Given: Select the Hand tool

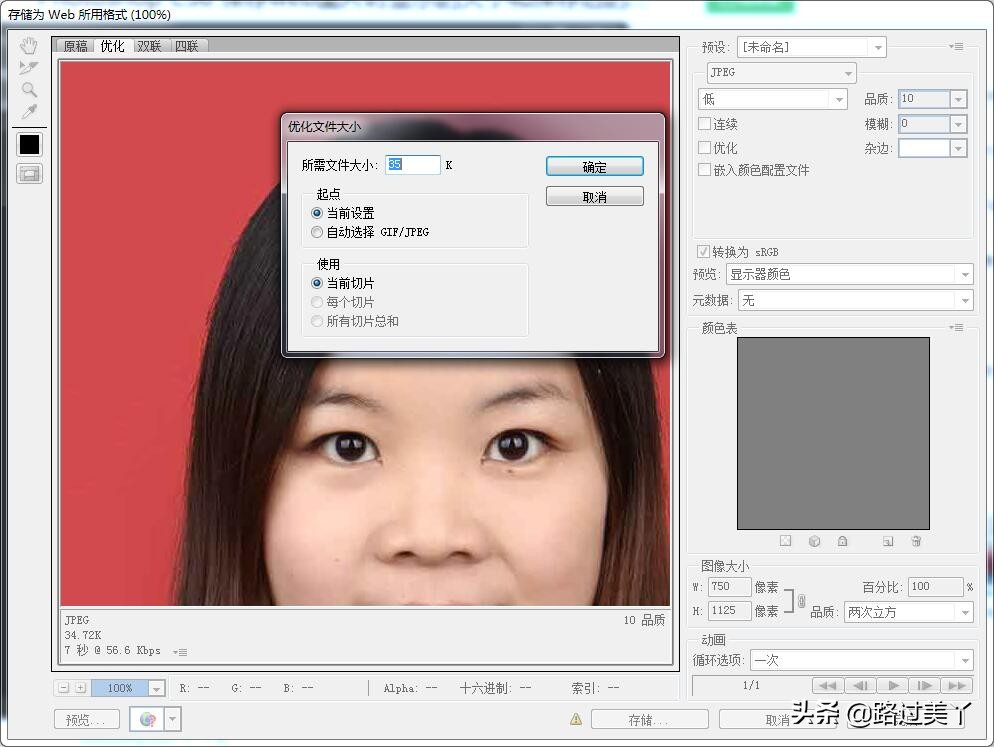Looking at the screenshot, I should (x=29, y=46).
